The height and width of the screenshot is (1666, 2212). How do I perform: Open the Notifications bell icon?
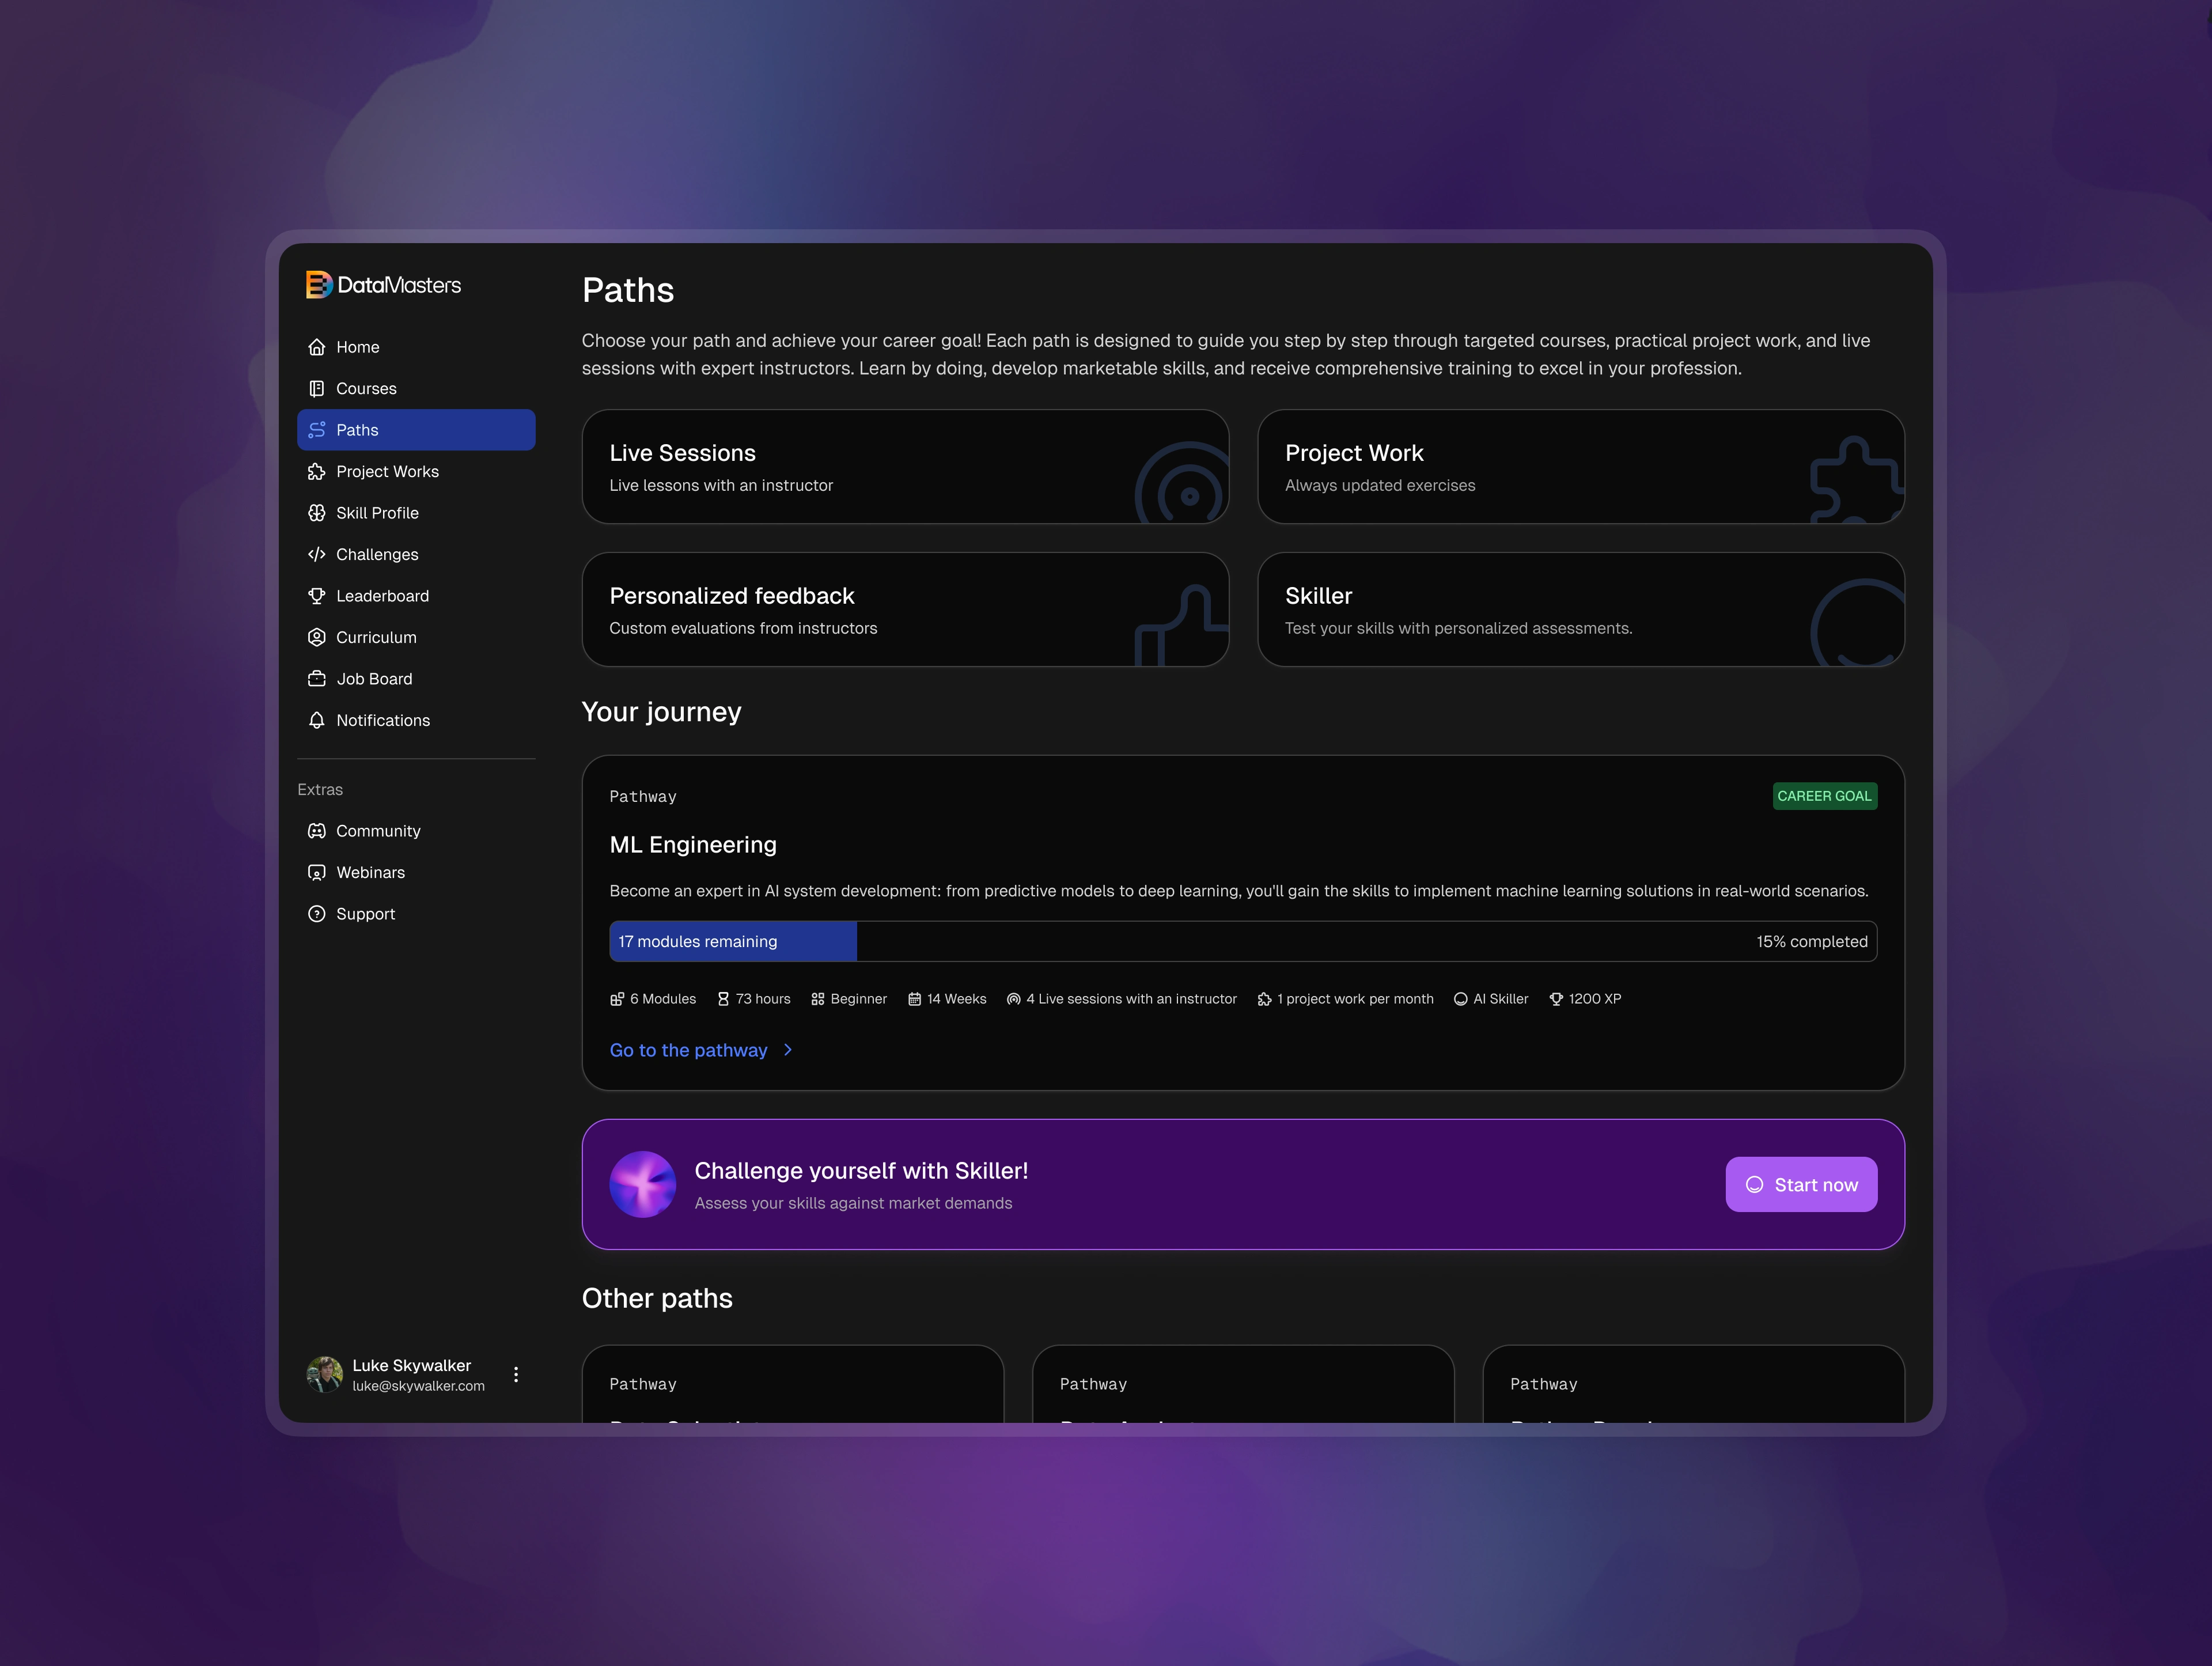click(316, 720)
